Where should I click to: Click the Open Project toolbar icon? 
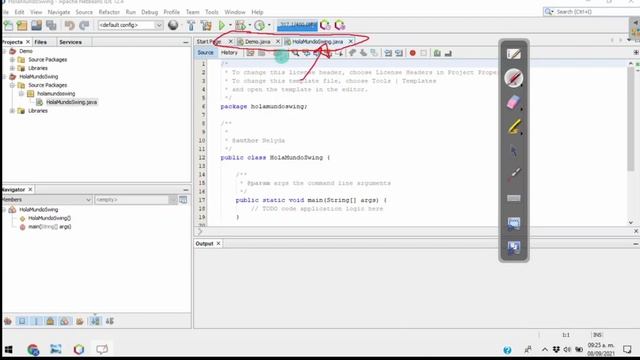[36, 25]
